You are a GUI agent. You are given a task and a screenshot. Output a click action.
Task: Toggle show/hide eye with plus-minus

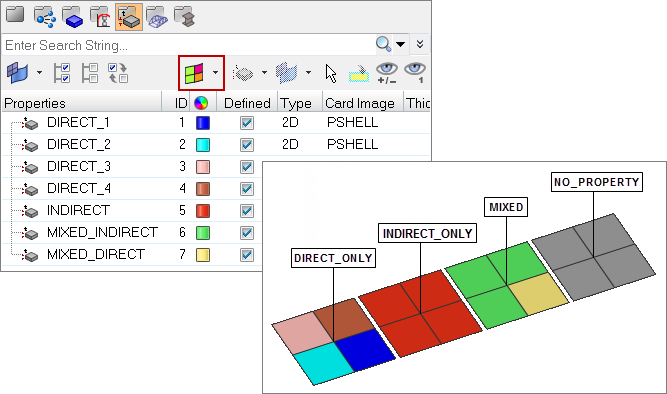coord(387,73)
